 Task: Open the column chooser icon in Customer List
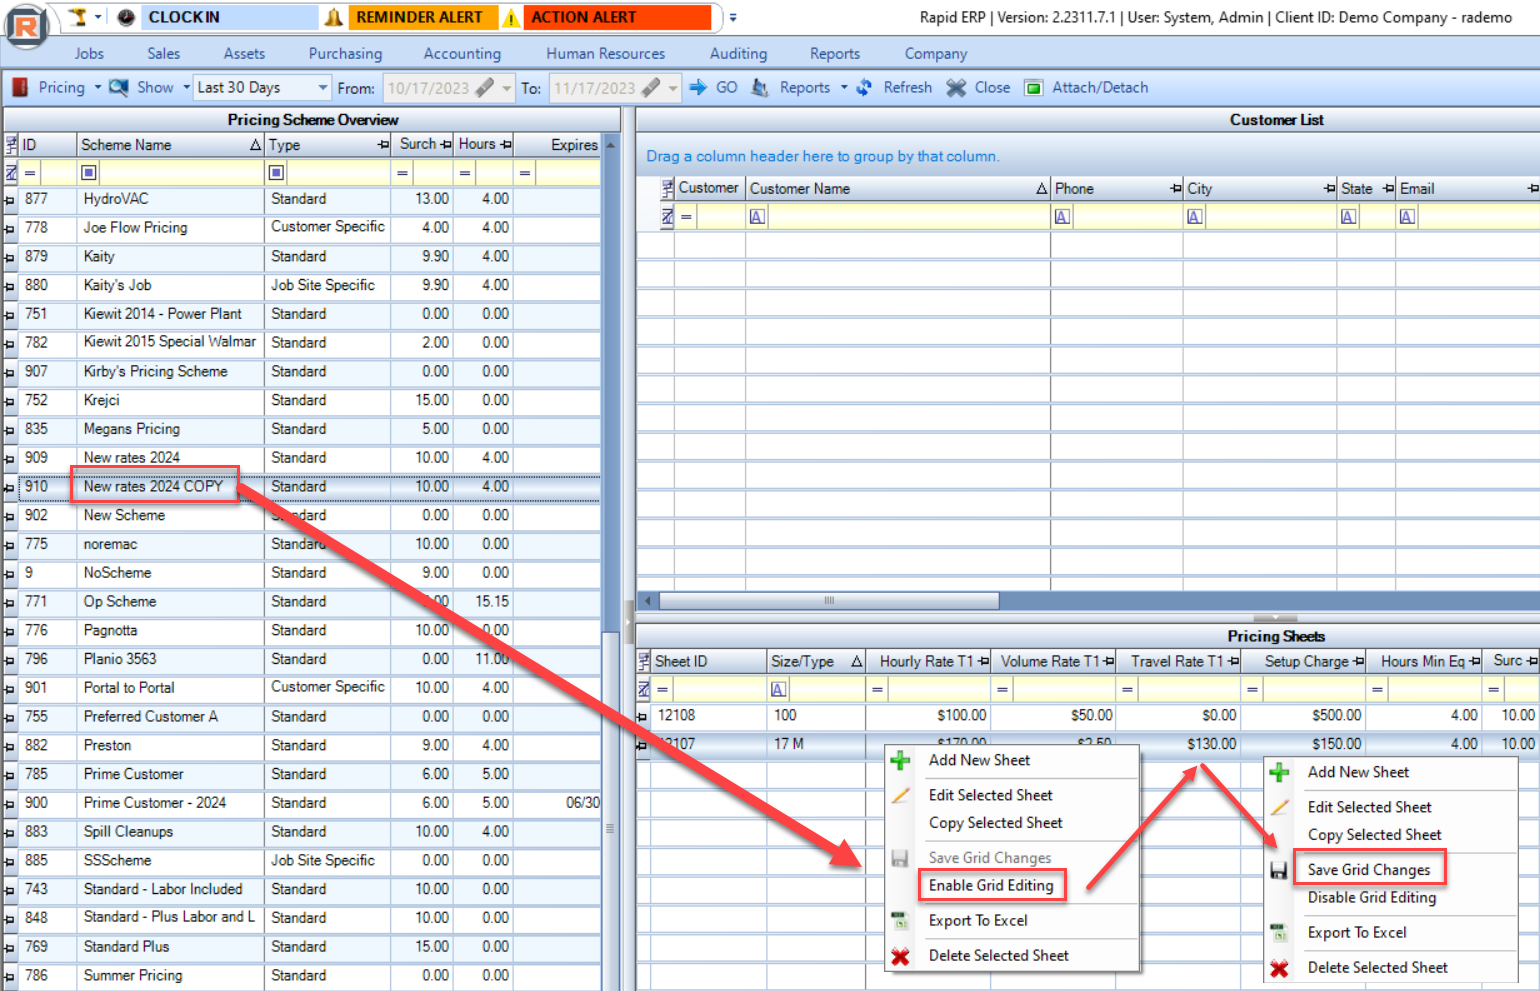[x=668, y=188]
